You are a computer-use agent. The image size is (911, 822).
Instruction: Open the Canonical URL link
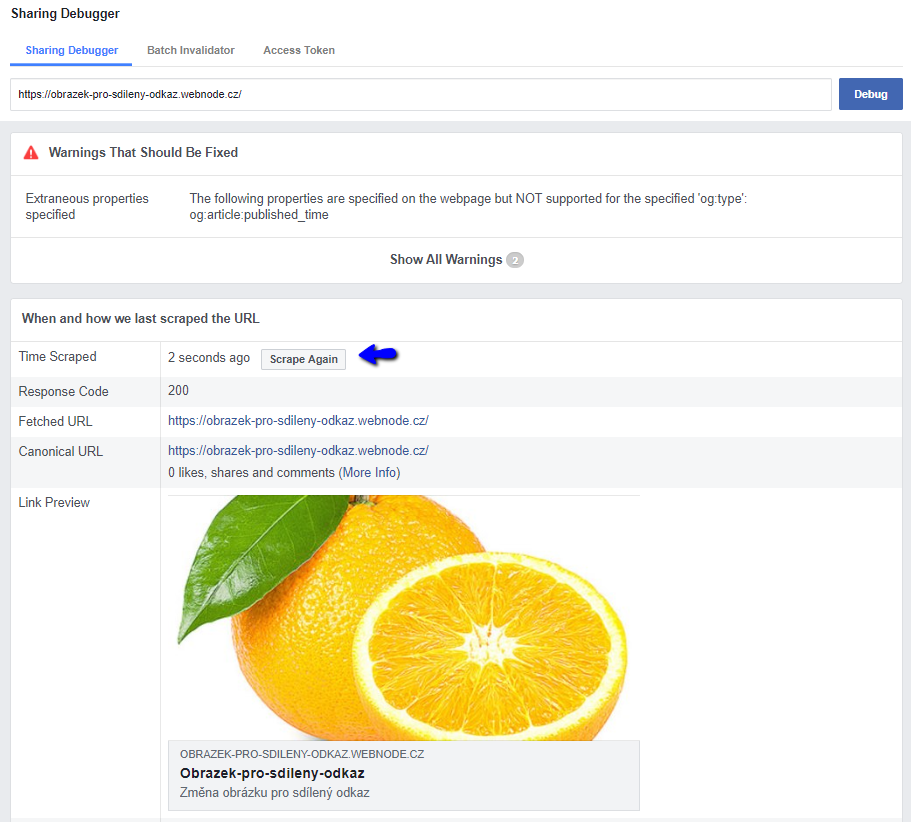point(298,451)
